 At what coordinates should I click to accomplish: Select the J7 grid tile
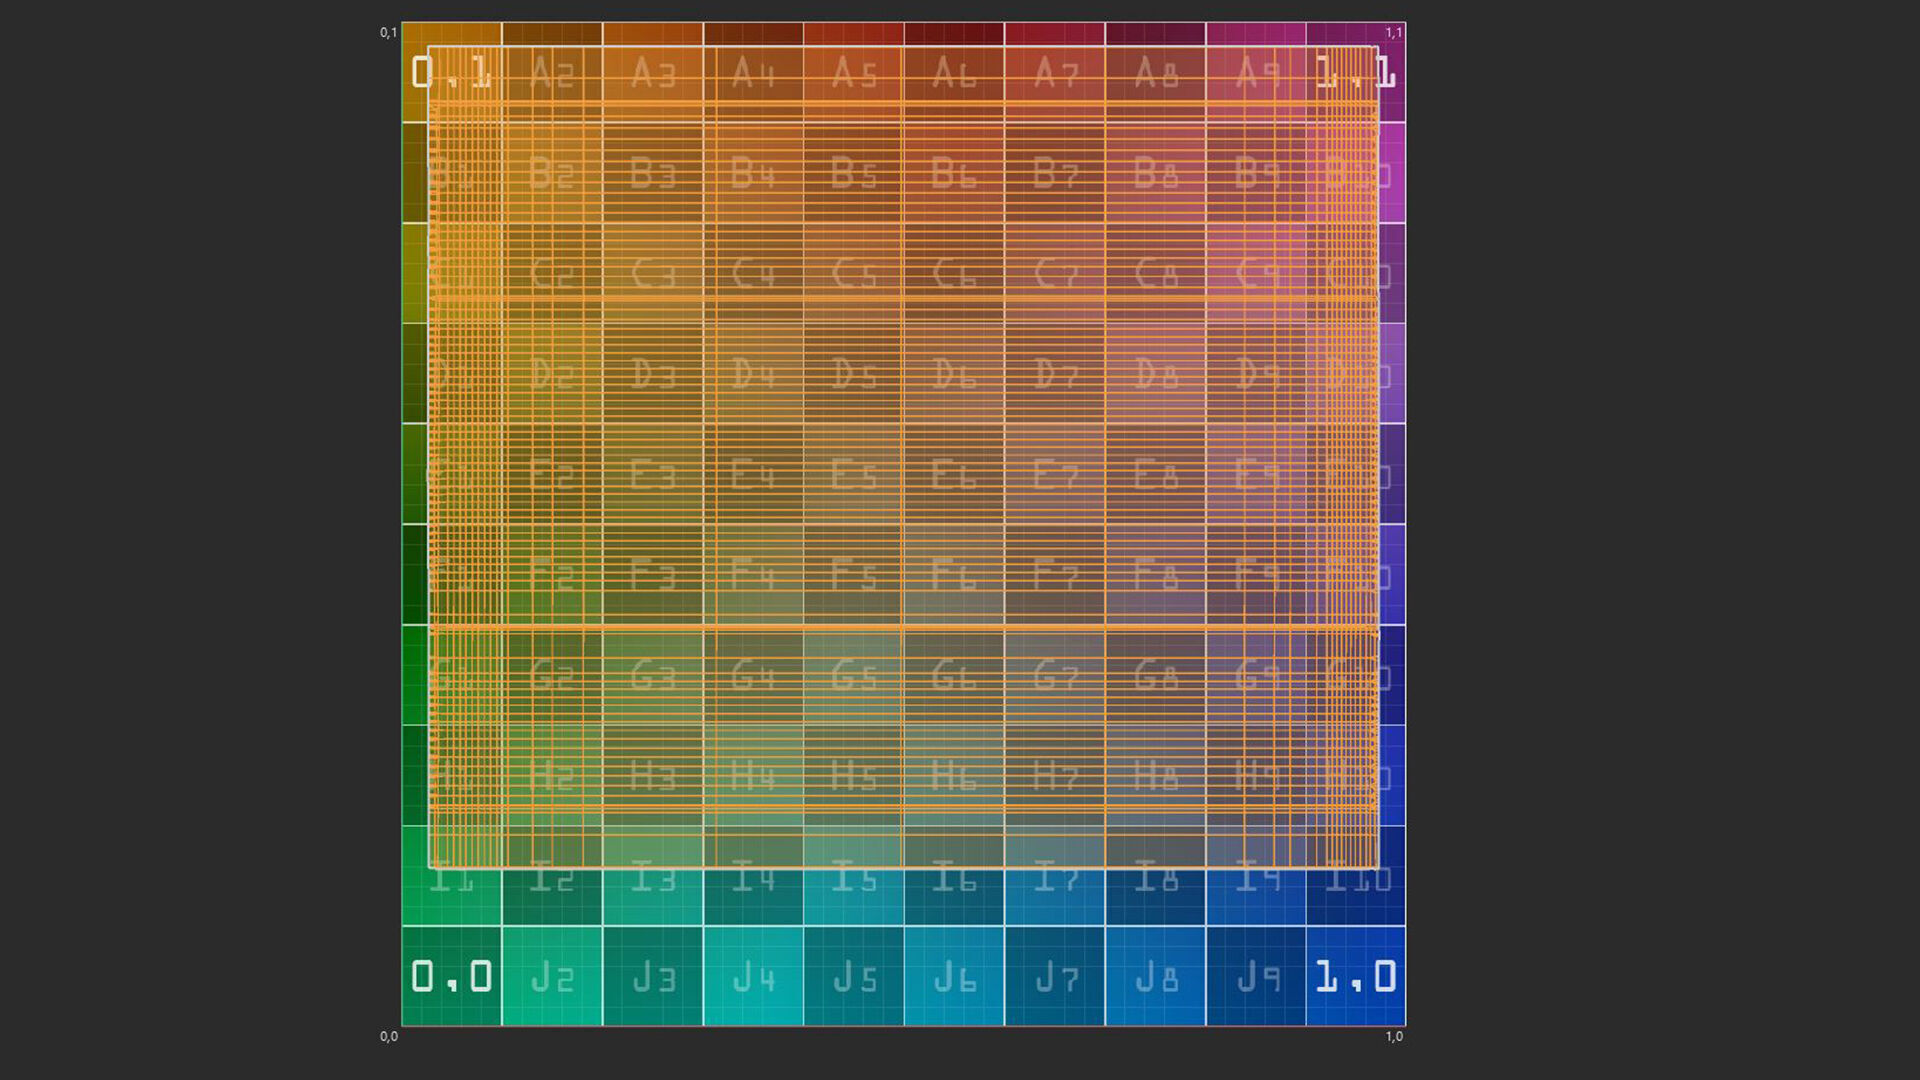coord(1055,976)
